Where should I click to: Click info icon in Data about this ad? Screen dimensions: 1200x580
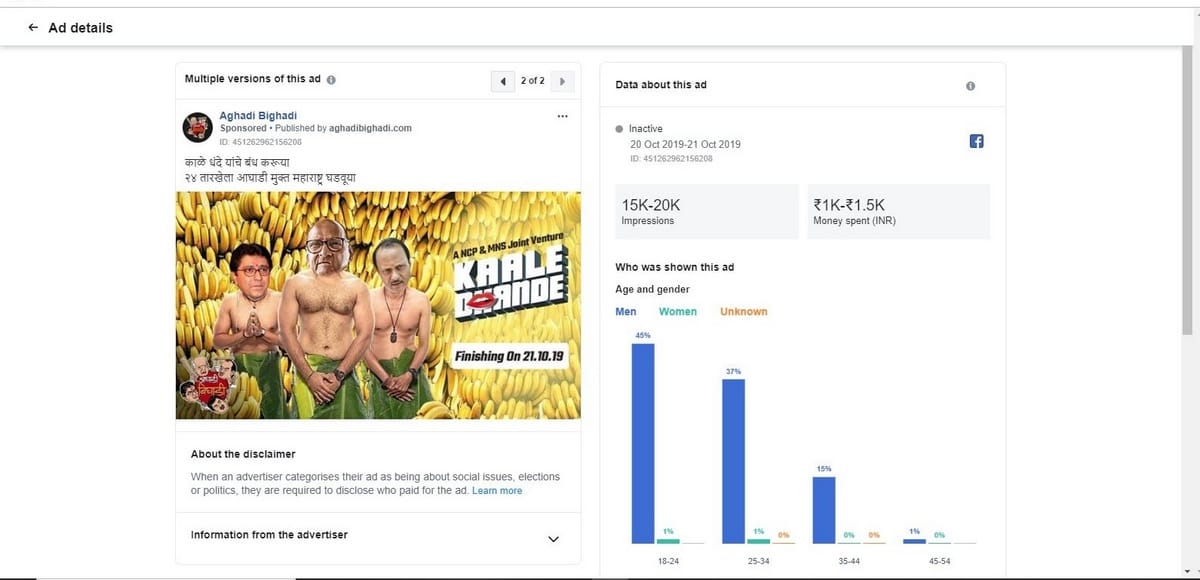point(970,85)
